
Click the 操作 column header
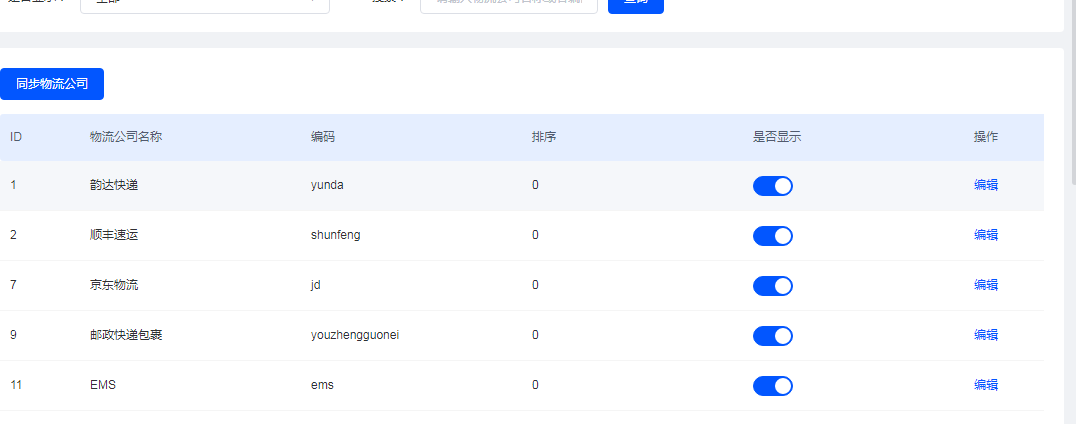click(x=986, y=137)
